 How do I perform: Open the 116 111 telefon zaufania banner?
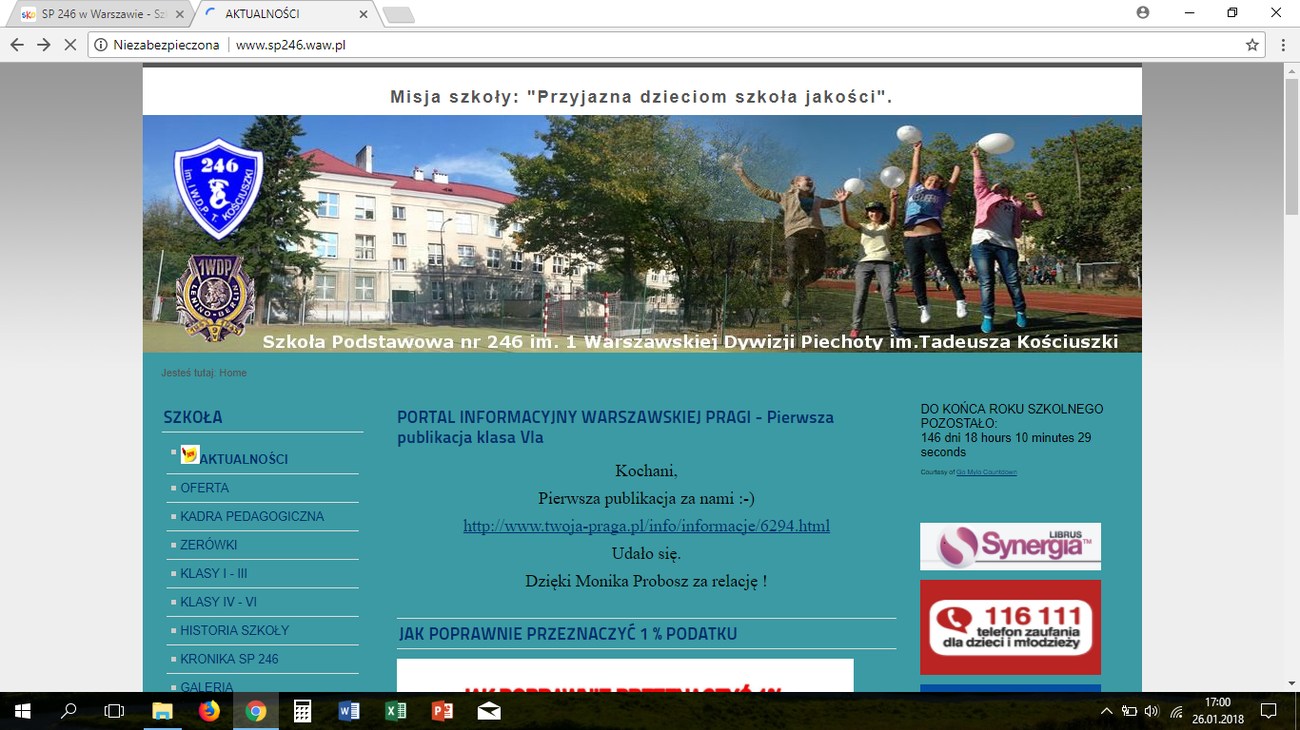(1010, 627)
